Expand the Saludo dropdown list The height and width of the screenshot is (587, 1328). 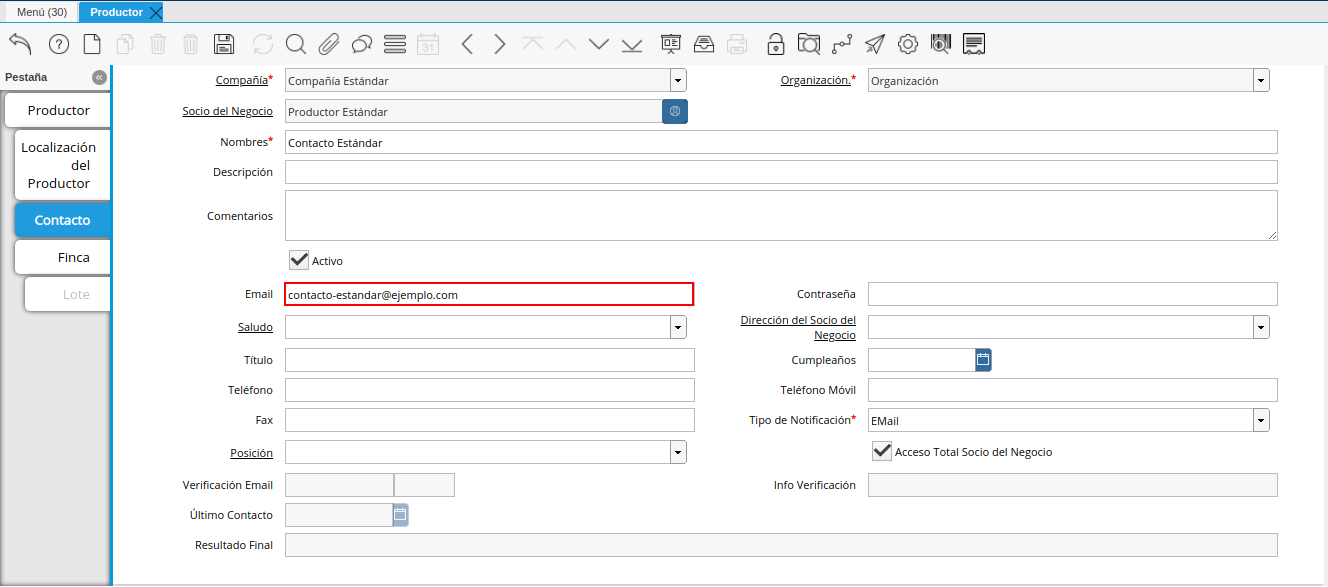678,327
